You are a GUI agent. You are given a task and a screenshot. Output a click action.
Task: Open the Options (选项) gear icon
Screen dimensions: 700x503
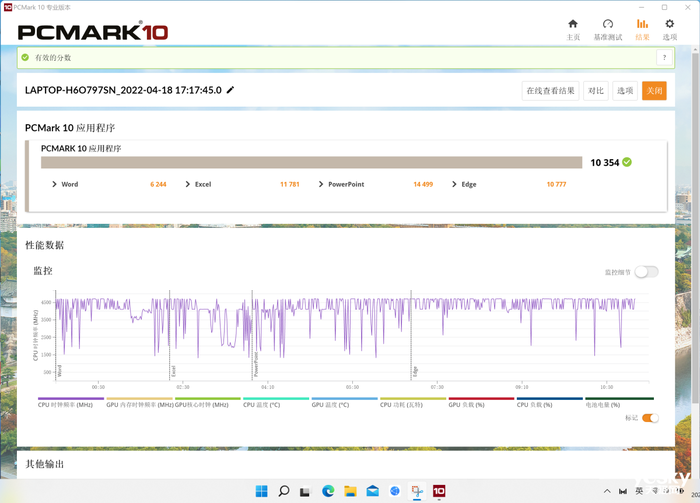[669, 24]
